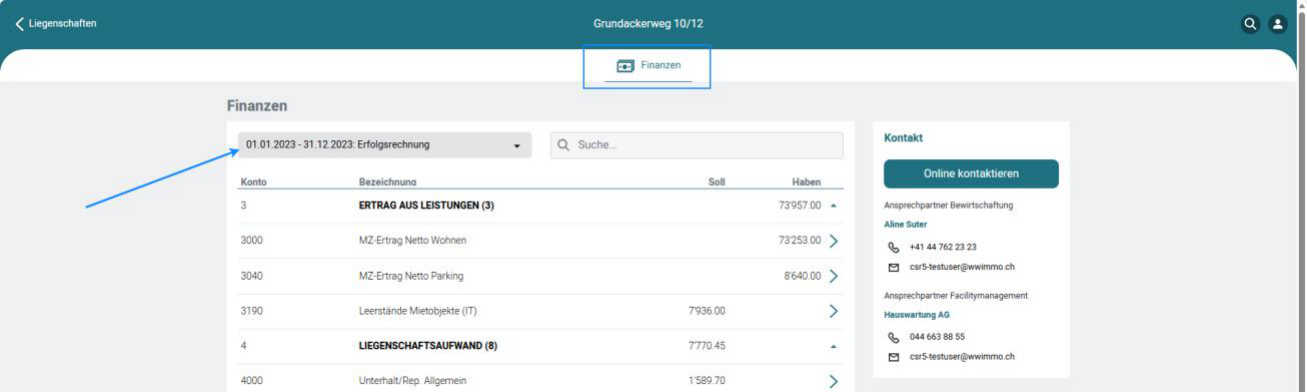Image resolution: width=1307 pixels, height=392 pixels.
Task: Call number 044 663 88 55
Action: (x=937, y=337)
